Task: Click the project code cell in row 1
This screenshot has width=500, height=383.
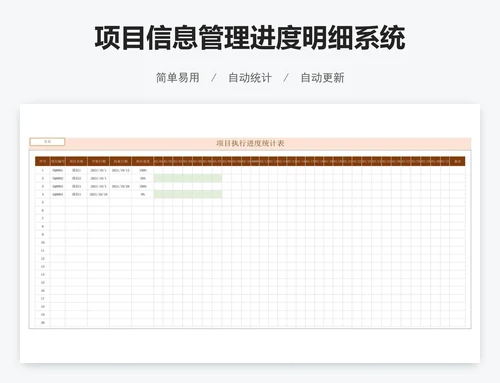Action: coord(58,170)
